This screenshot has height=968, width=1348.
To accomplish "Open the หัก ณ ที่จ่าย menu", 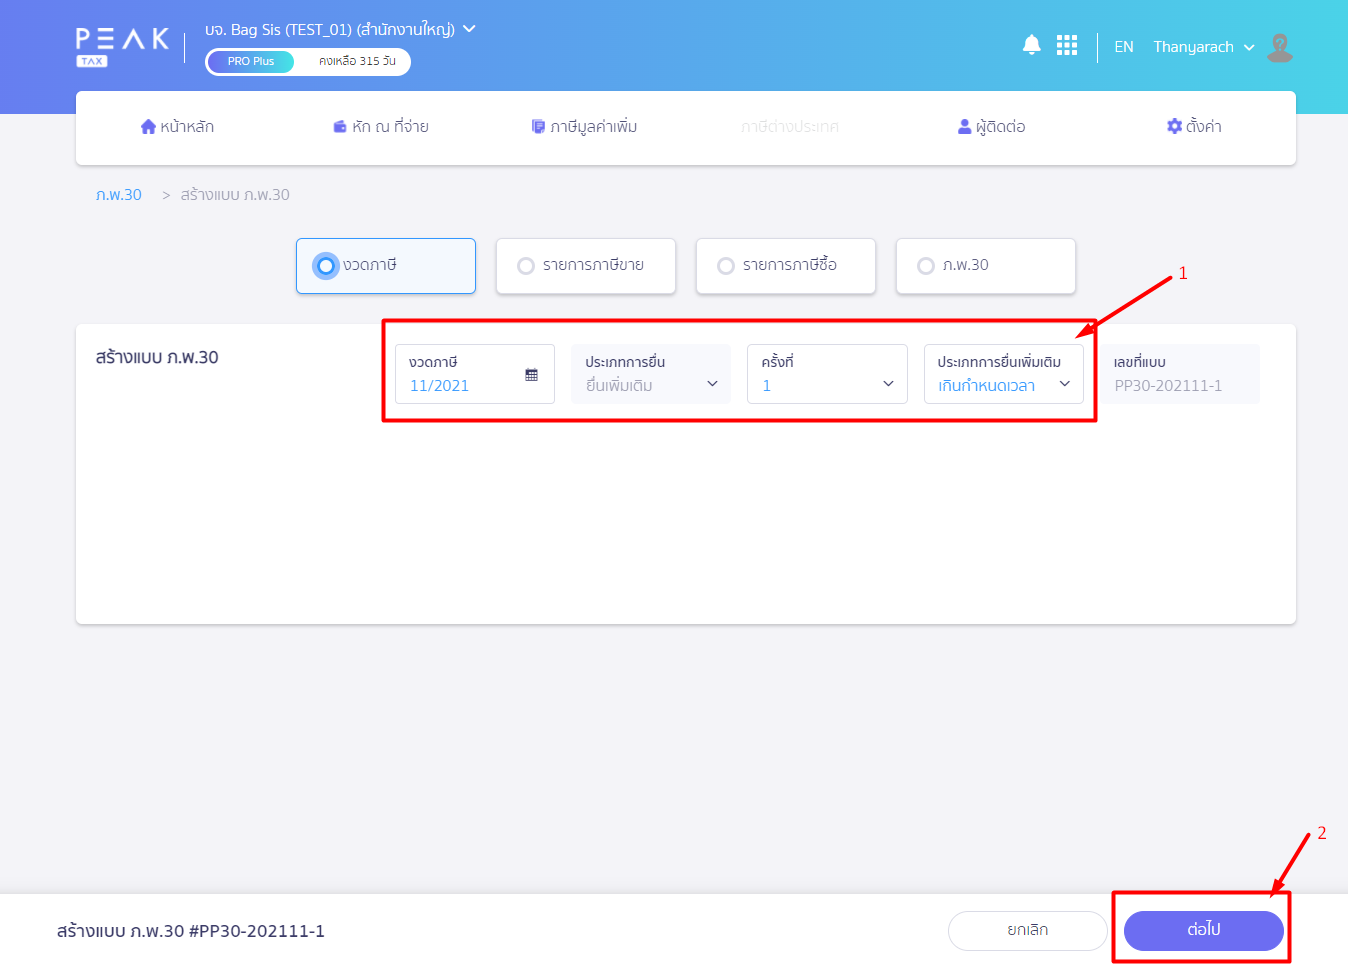I will pos(381,127).
